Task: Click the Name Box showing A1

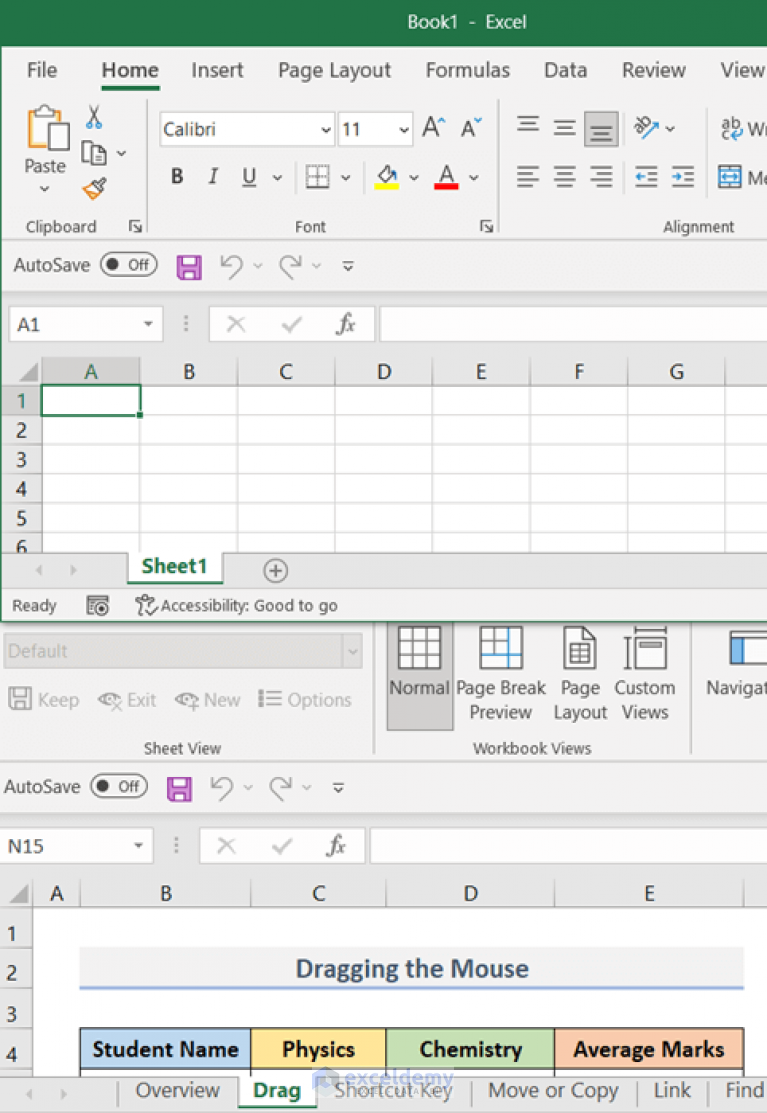Action: [x=86, y=324]
